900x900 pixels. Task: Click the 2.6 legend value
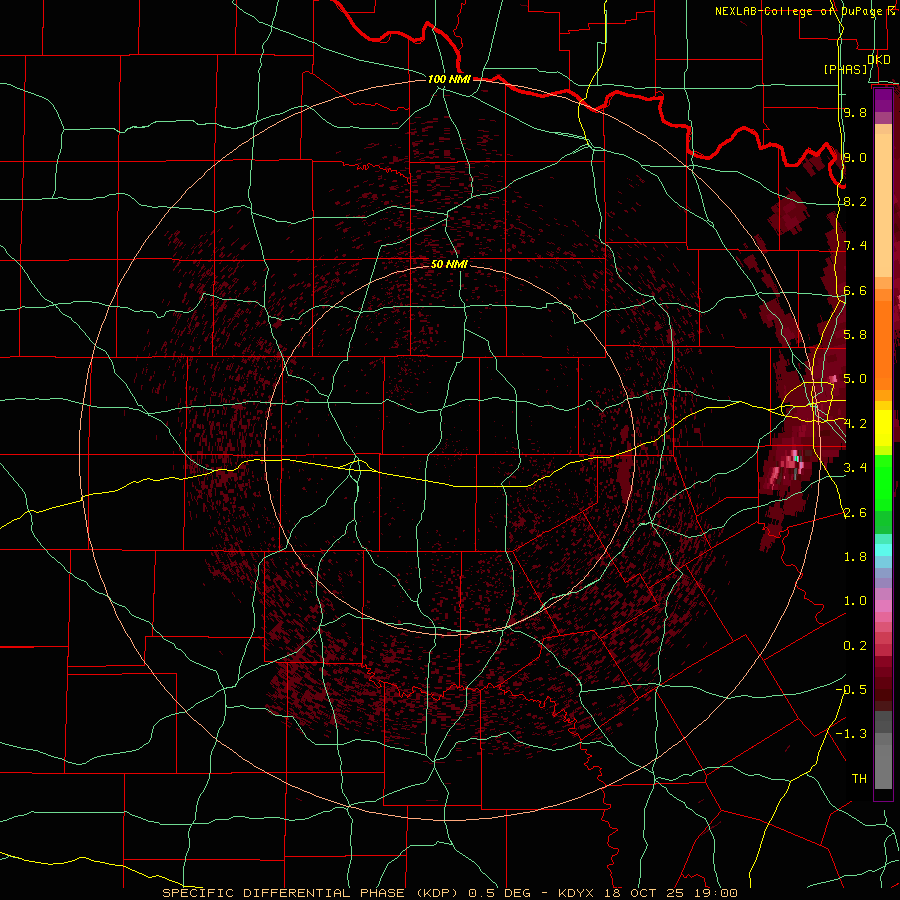tap(855, 512)
